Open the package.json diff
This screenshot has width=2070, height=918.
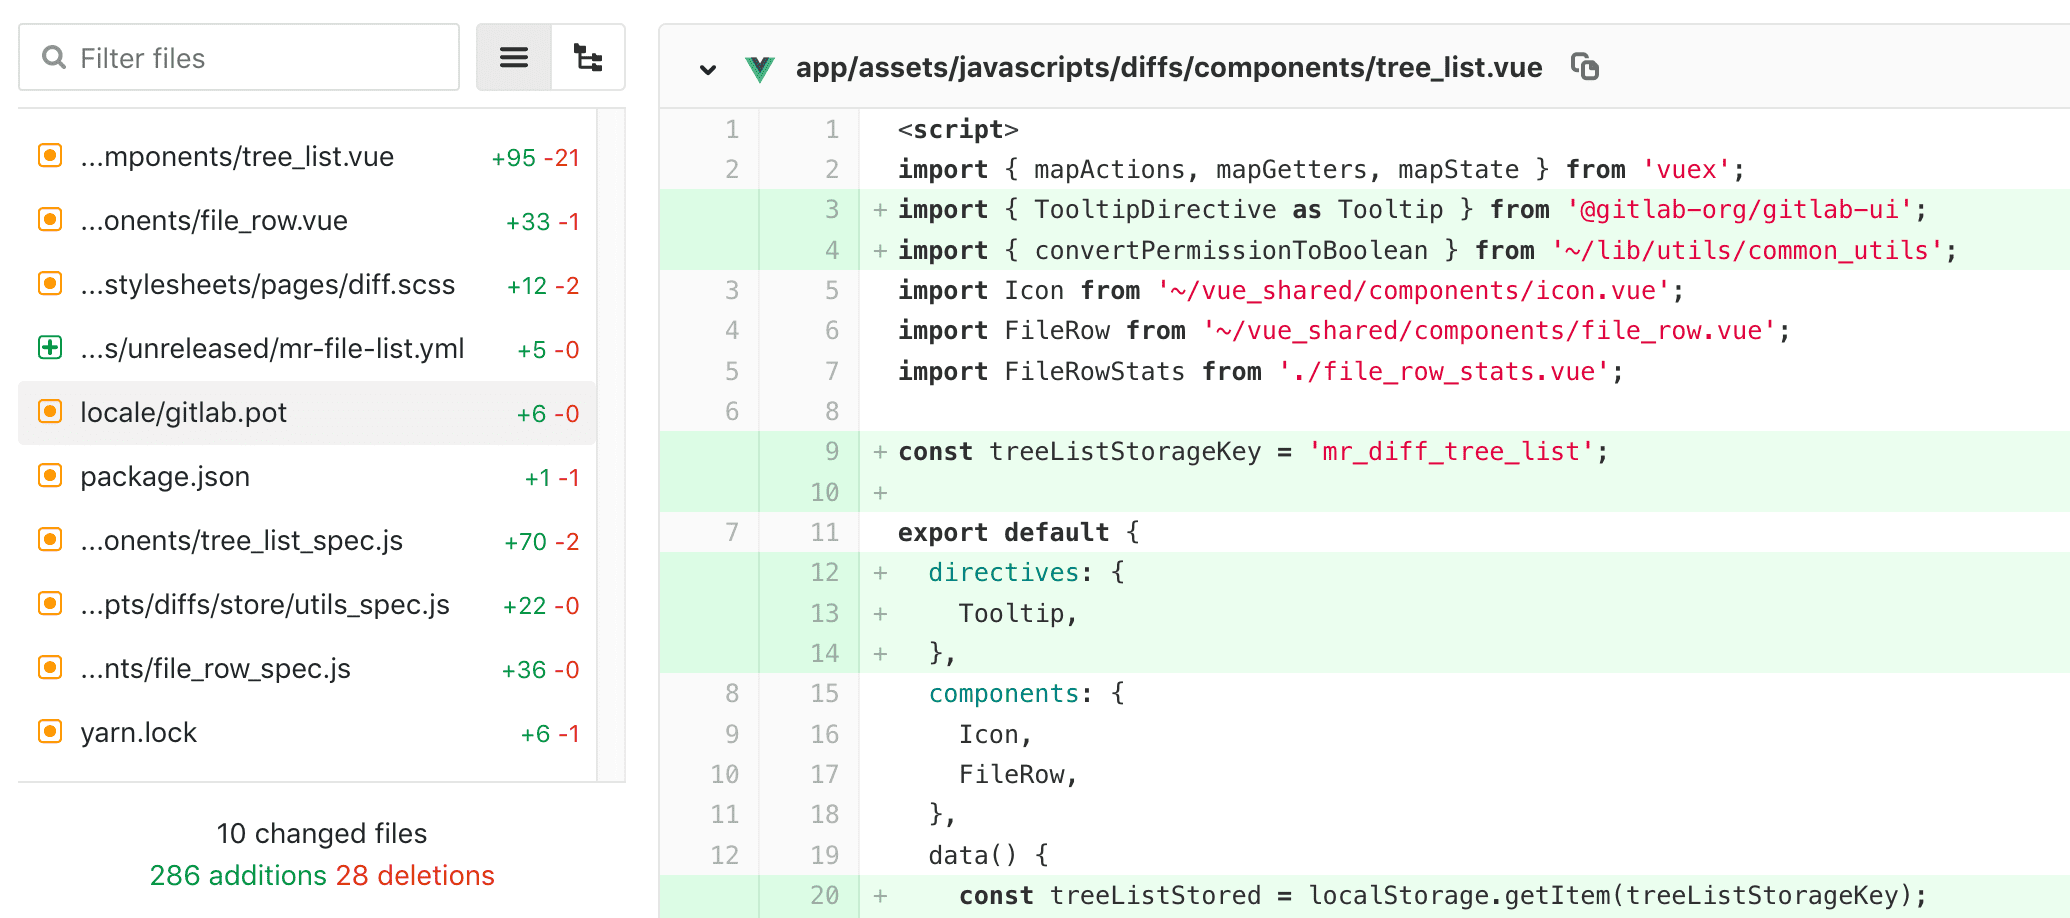tap(165, 476)
